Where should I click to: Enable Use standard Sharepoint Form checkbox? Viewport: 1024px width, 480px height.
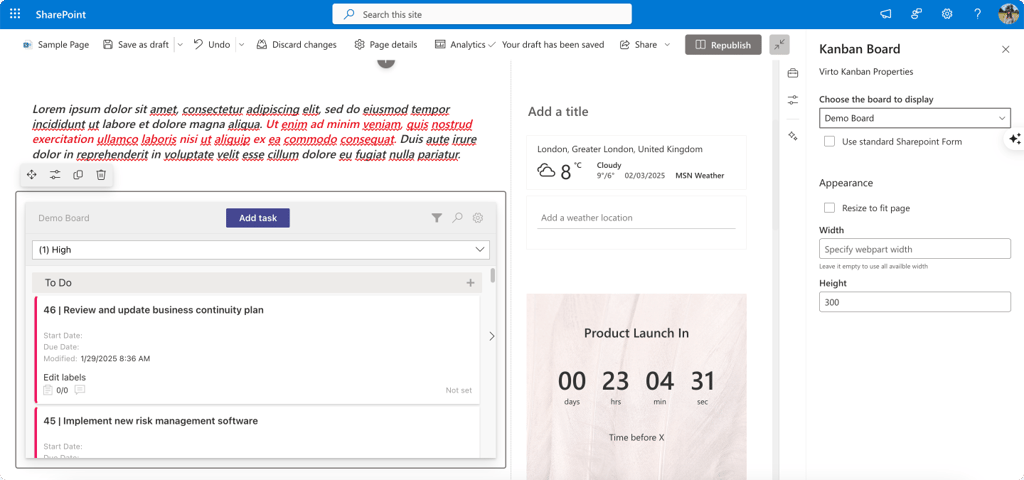point(829,141)
